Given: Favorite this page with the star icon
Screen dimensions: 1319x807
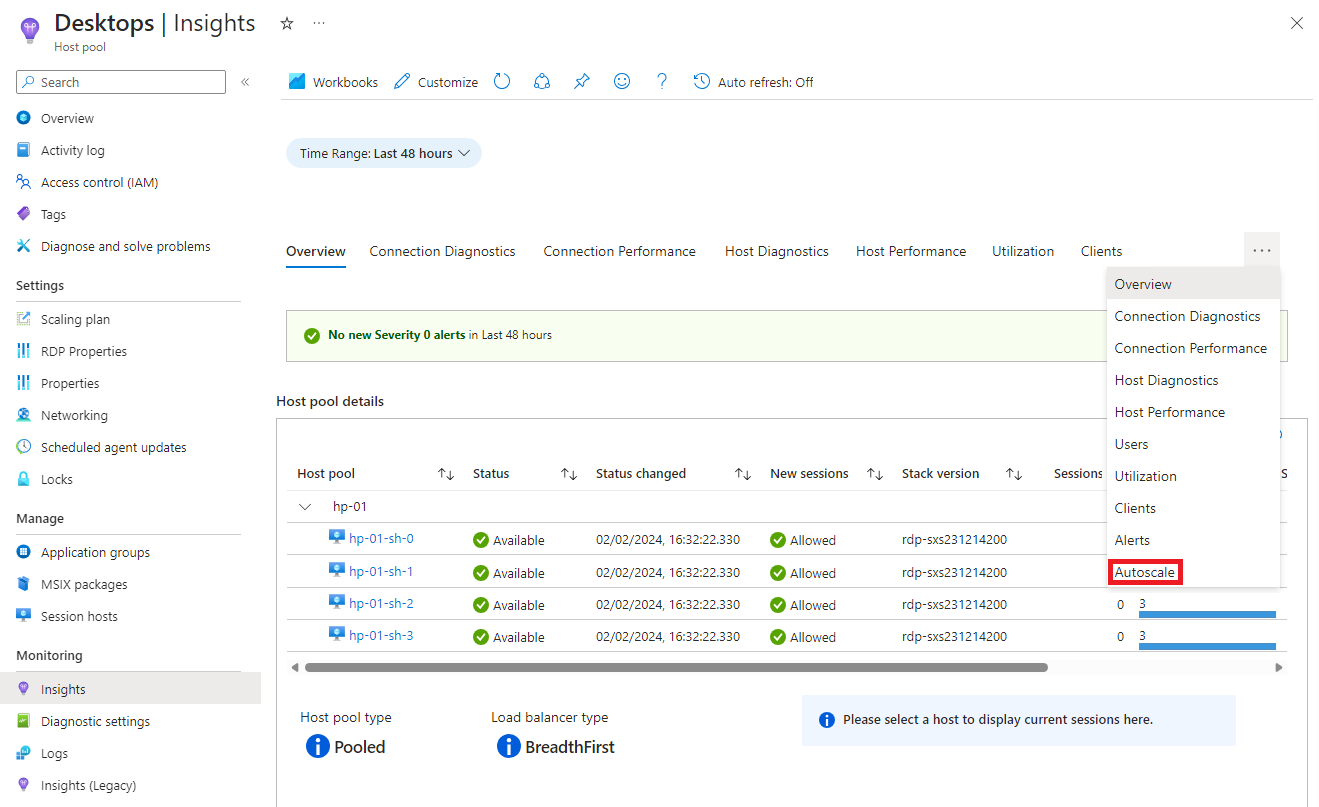Looking at the screenshot, I should point(287,23).
